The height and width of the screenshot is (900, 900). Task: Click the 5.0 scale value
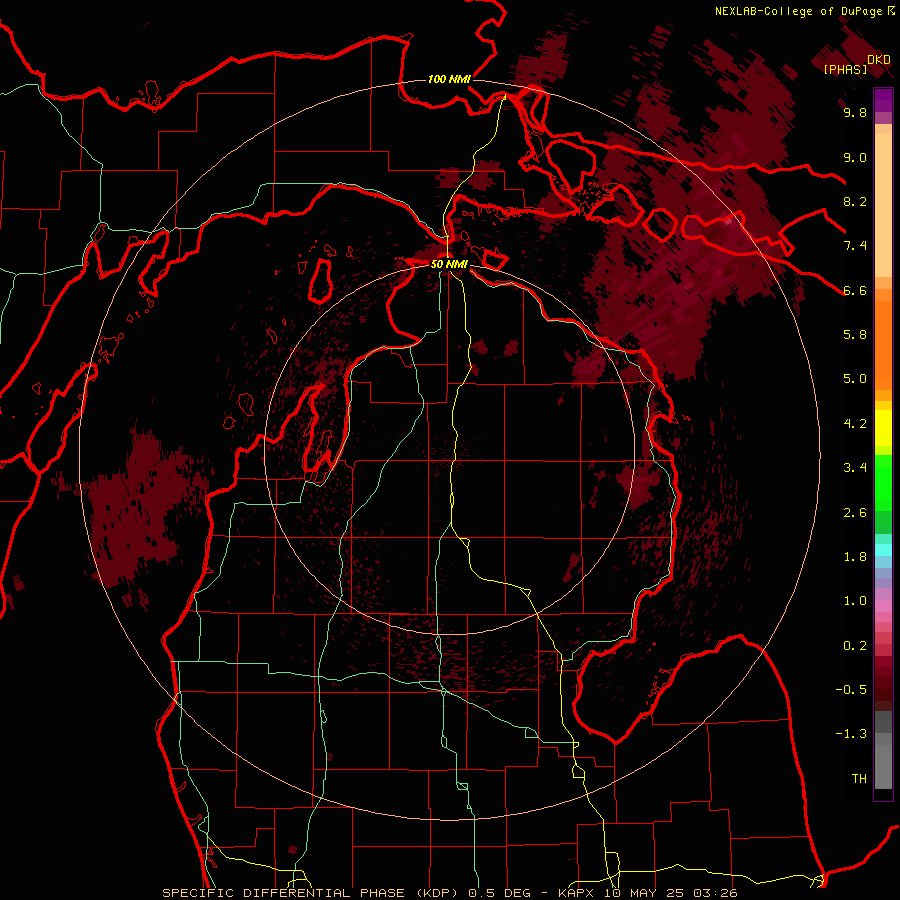point(855,379)
